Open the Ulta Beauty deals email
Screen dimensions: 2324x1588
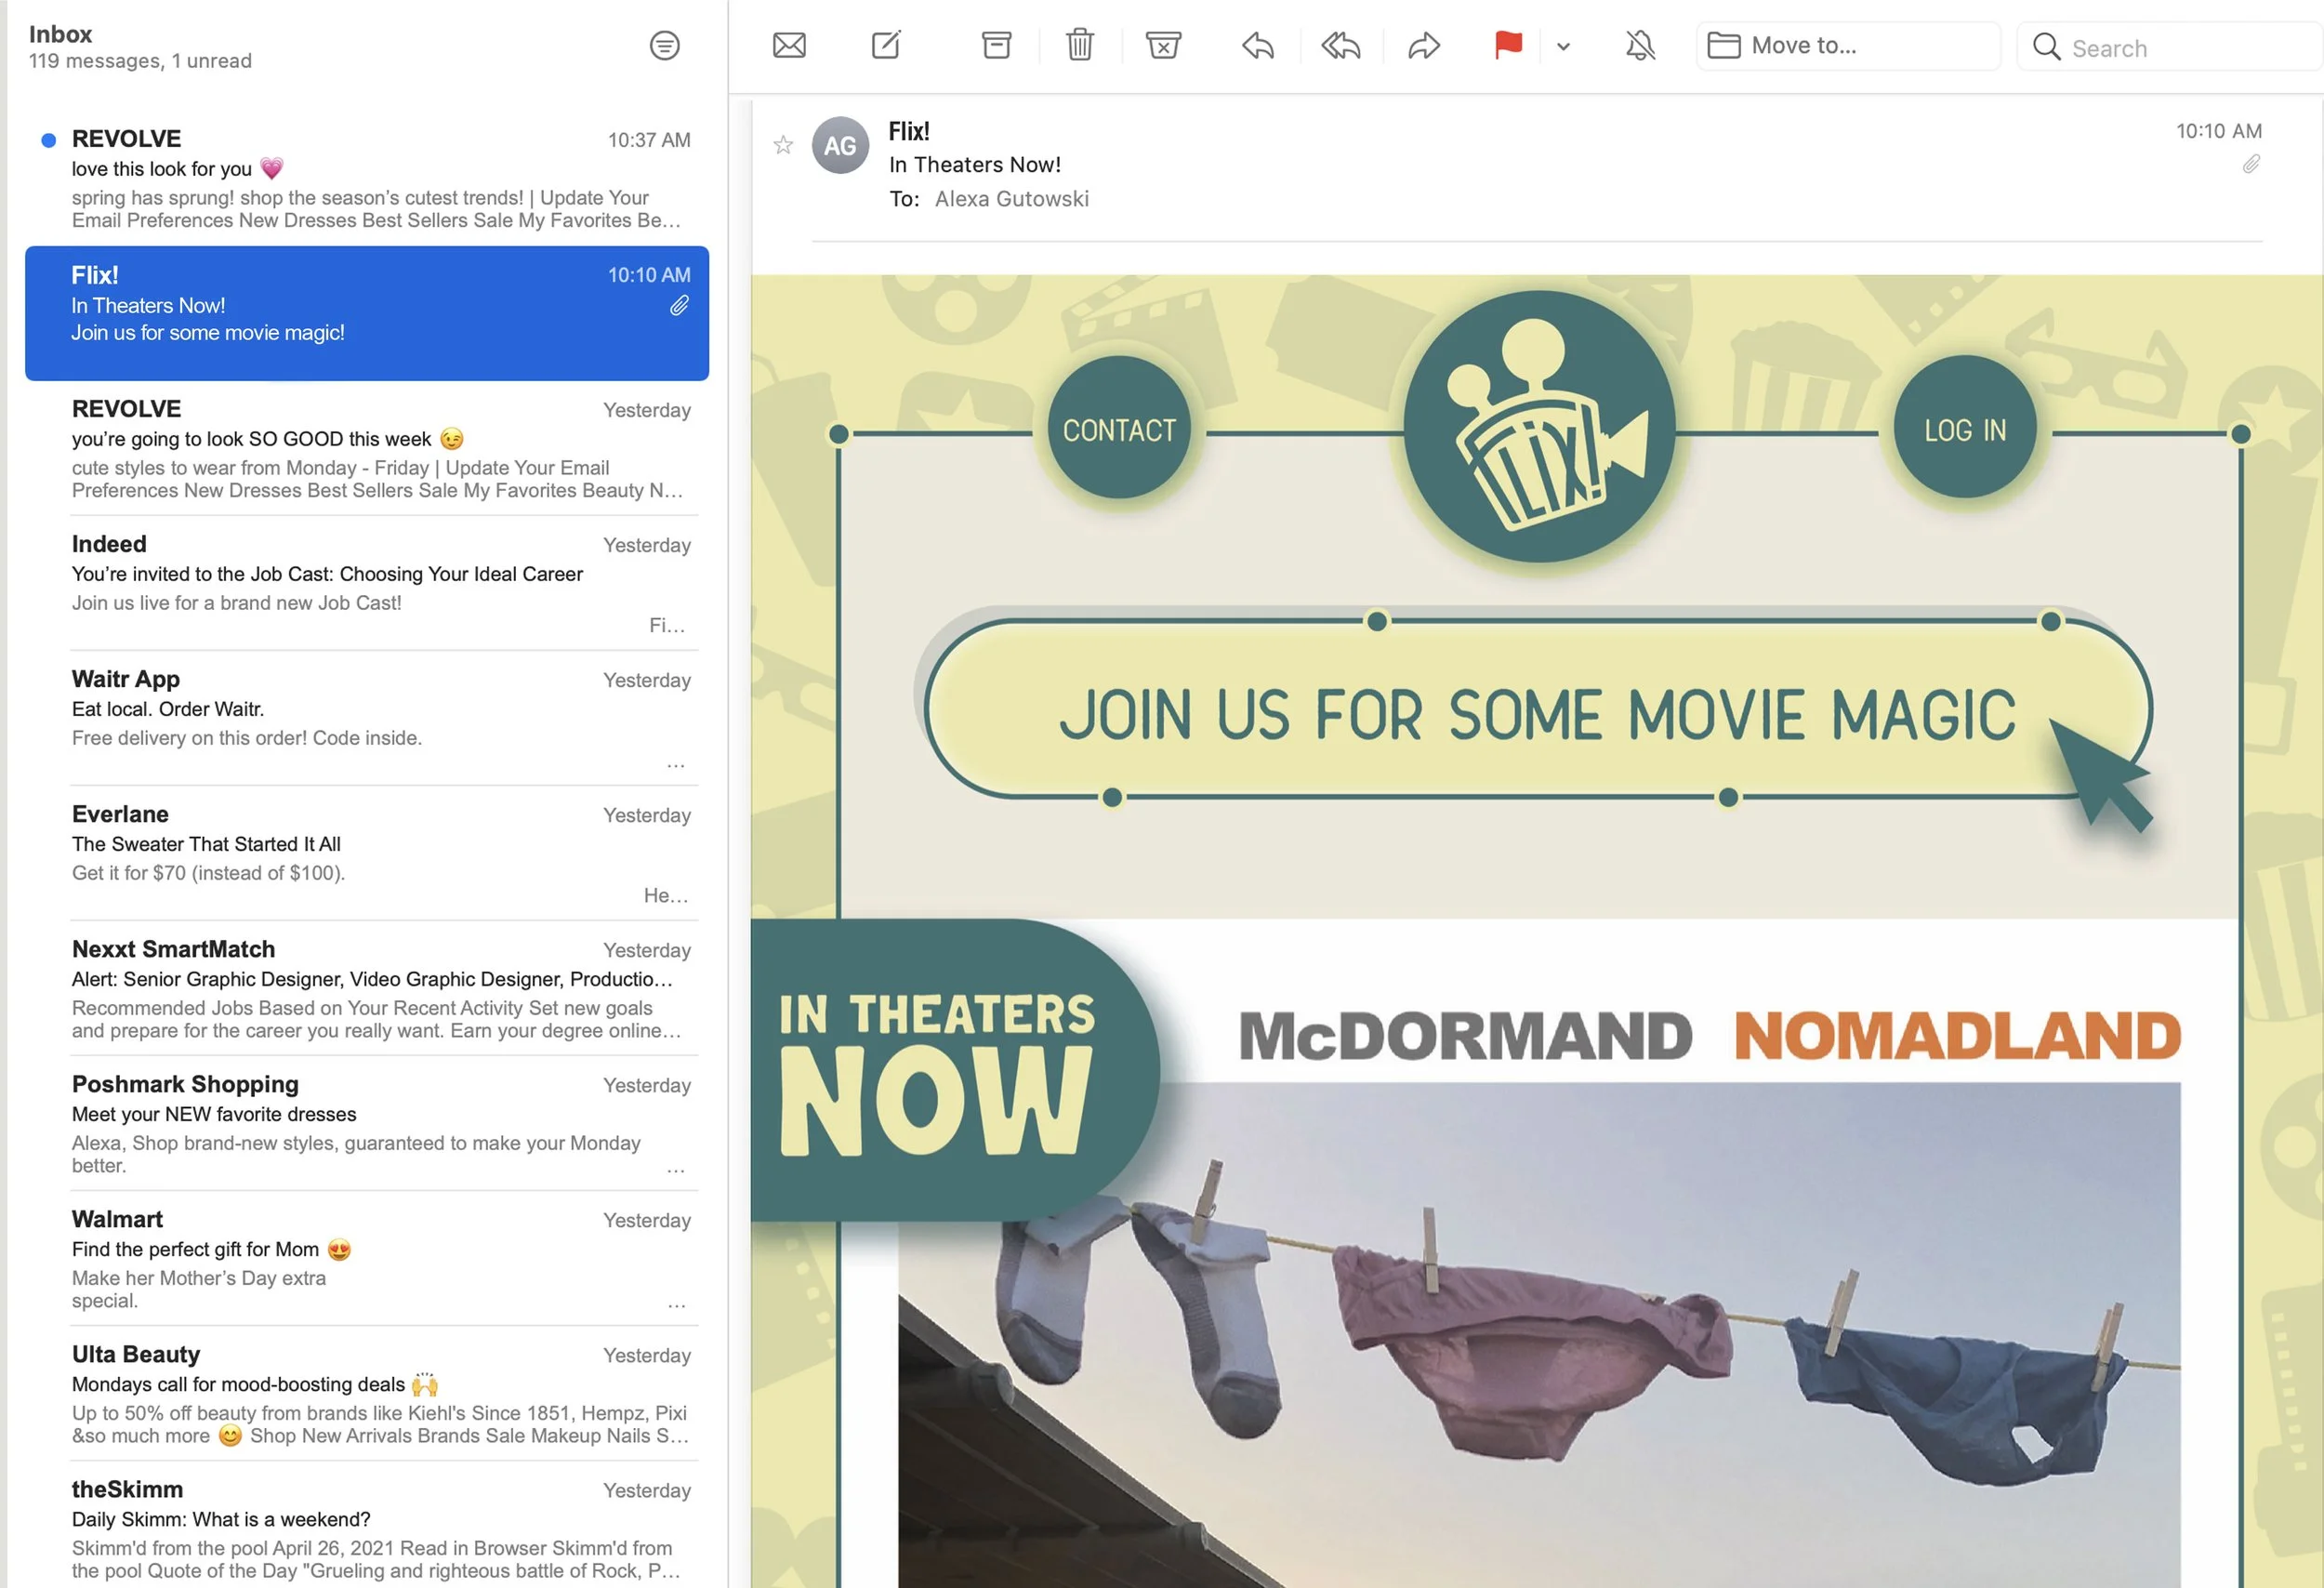[367, 1393]
